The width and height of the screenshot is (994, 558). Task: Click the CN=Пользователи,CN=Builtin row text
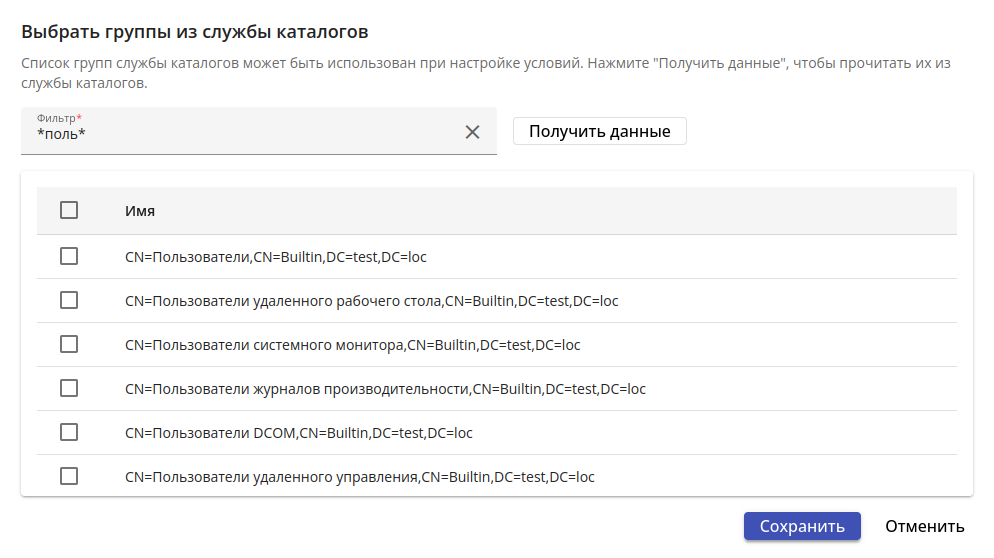[x=276, y=257]
